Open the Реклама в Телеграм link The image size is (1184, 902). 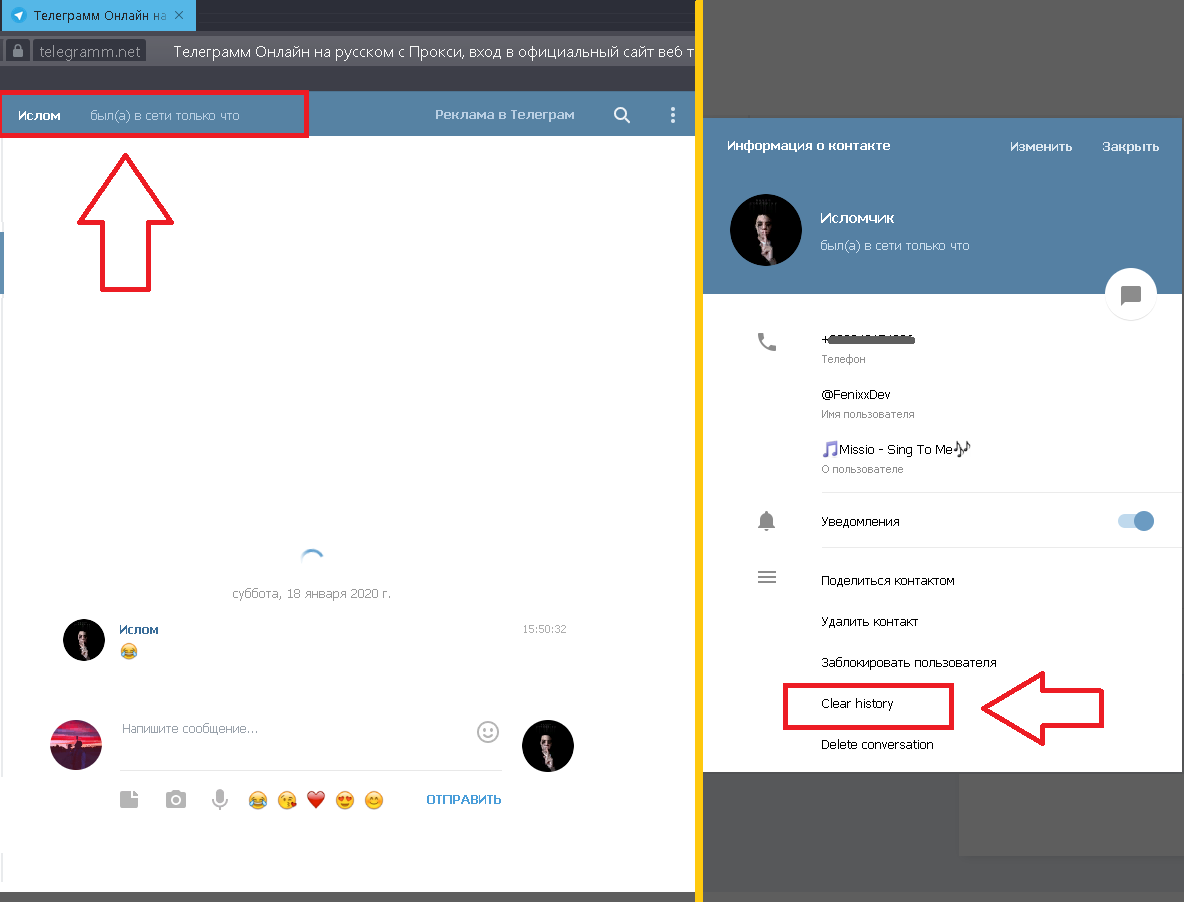(504, 115)
